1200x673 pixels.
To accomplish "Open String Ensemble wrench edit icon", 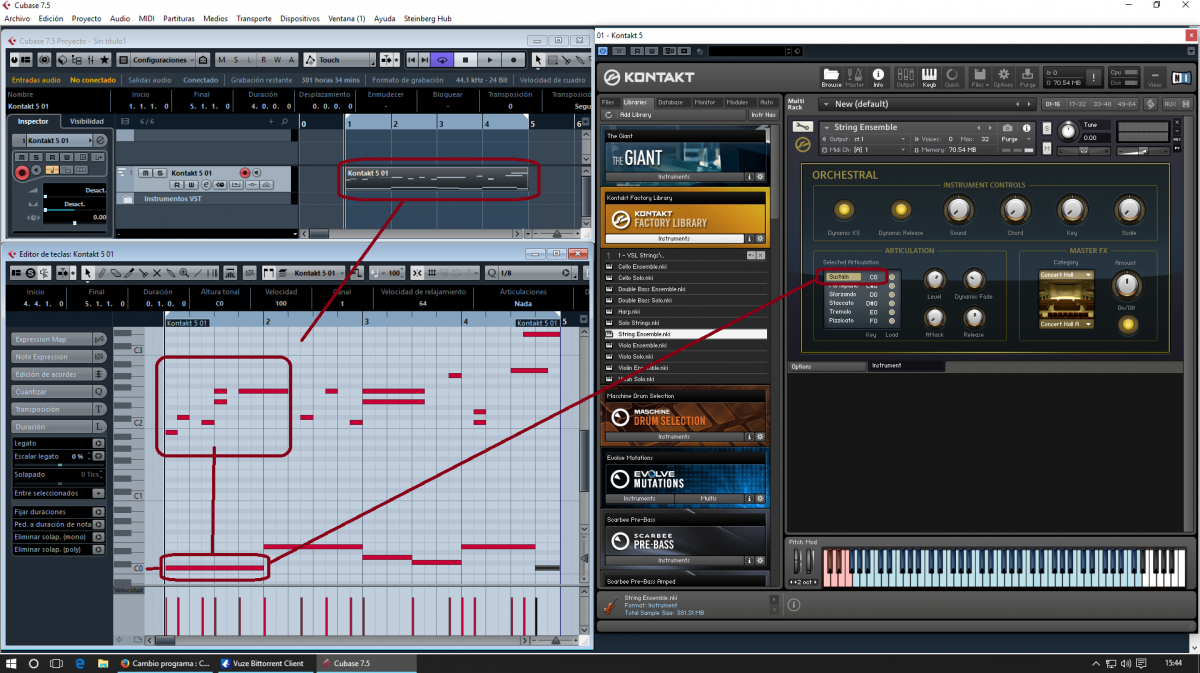I will (802, 127).
